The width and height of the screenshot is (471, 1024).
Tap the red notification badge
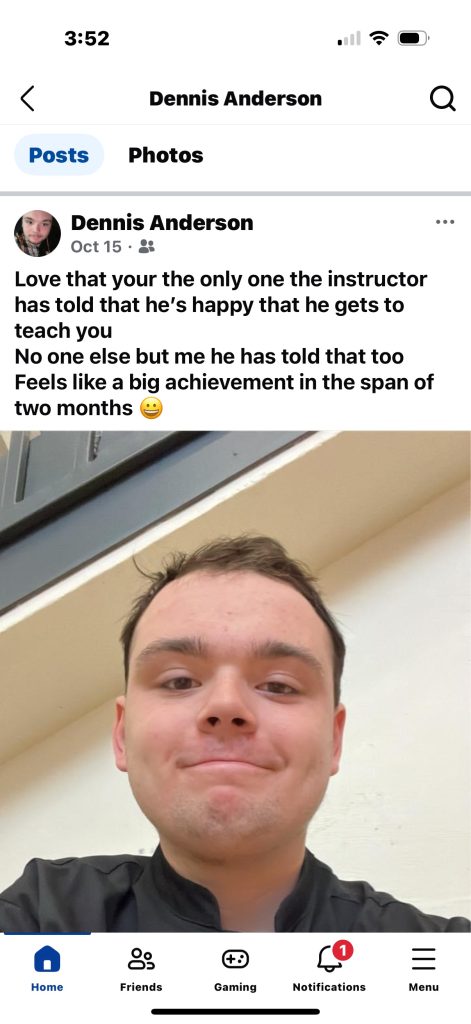342,950
